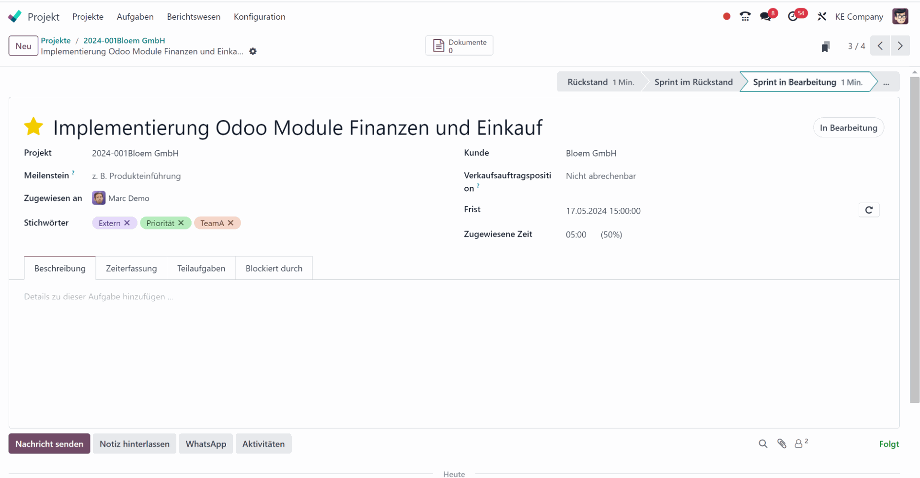This screenshot has height=478, width=920.
Task: Click the Projekt app name
Action: 43,17
